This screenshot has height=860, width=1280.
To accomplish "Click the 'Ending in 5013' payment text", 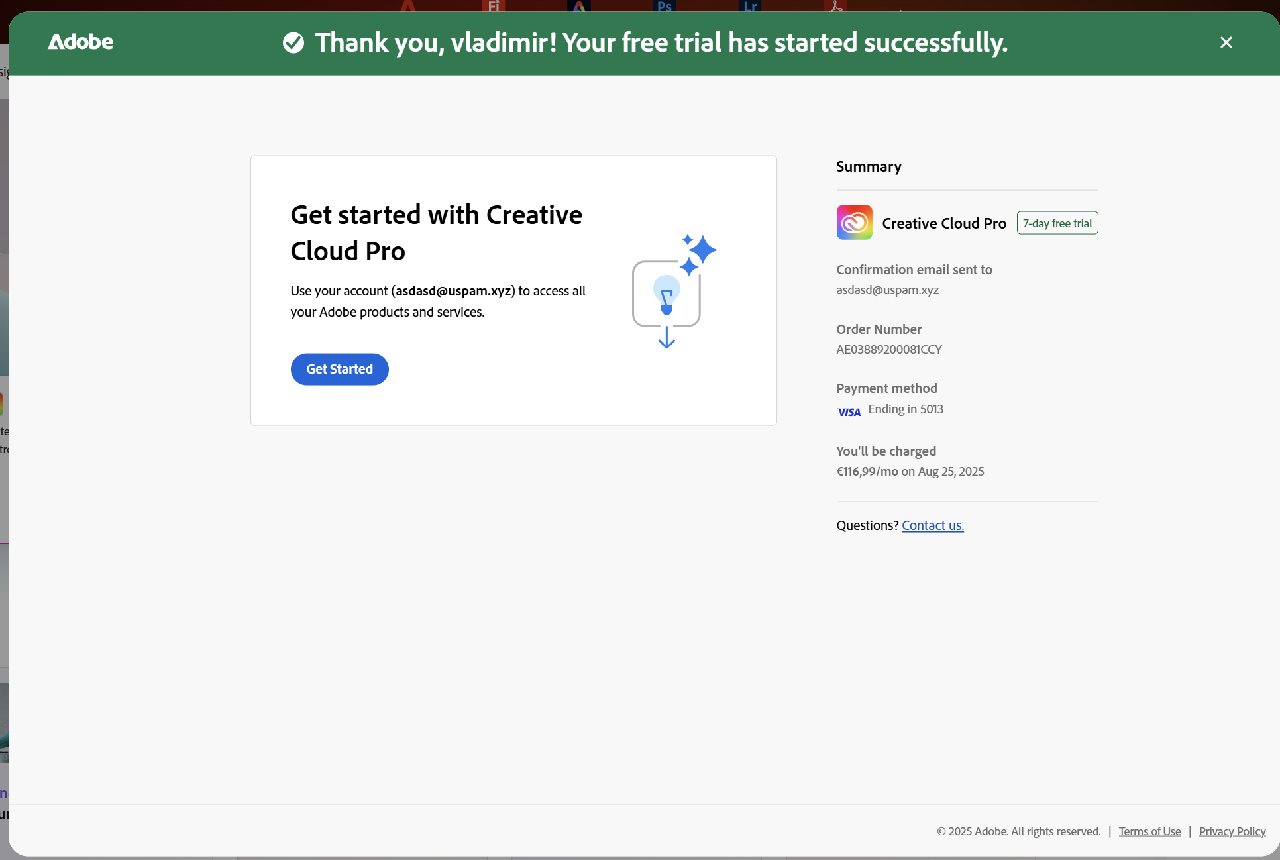I will (x=906, y=409).
